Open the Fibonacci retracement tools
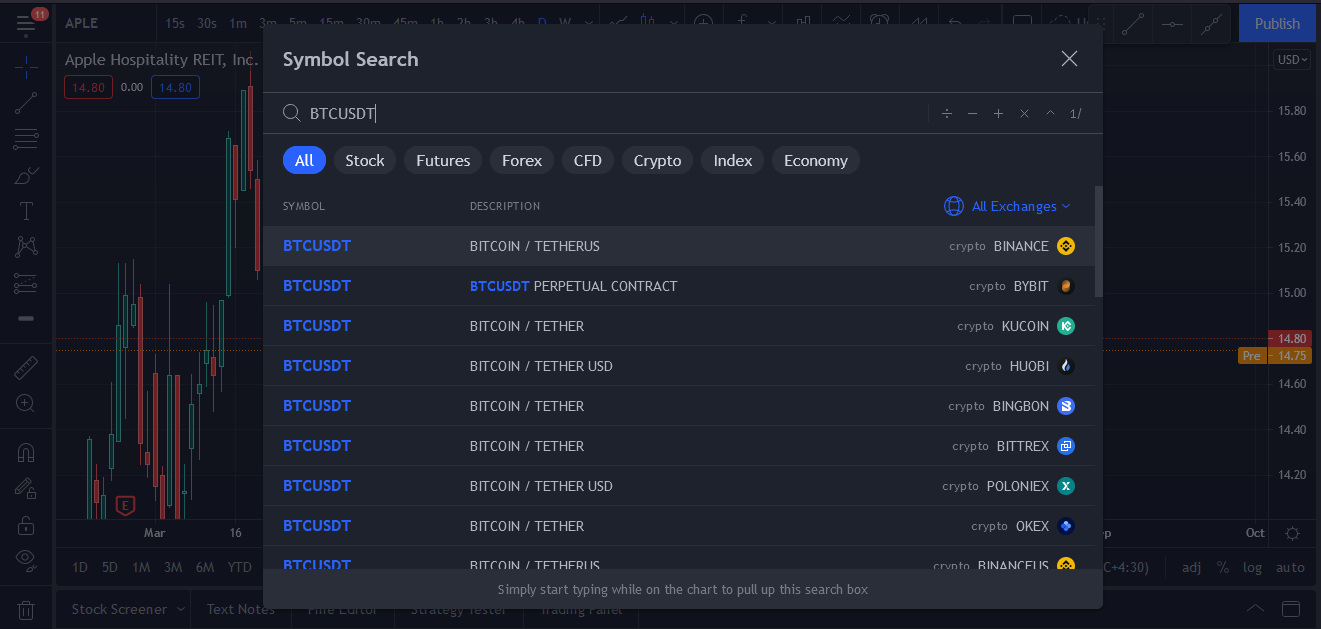This screenshot has width=1321, height=629. coord(26,138)
